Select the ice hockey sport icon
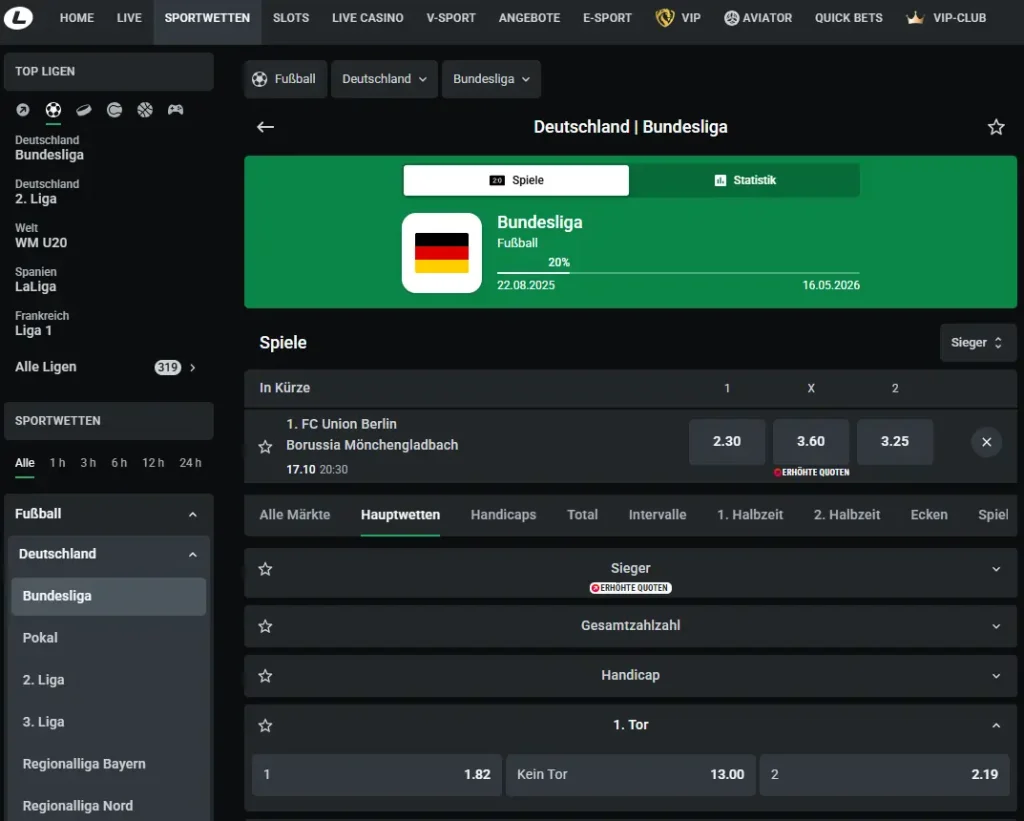 pyautogui.click(x=82, y=110)
